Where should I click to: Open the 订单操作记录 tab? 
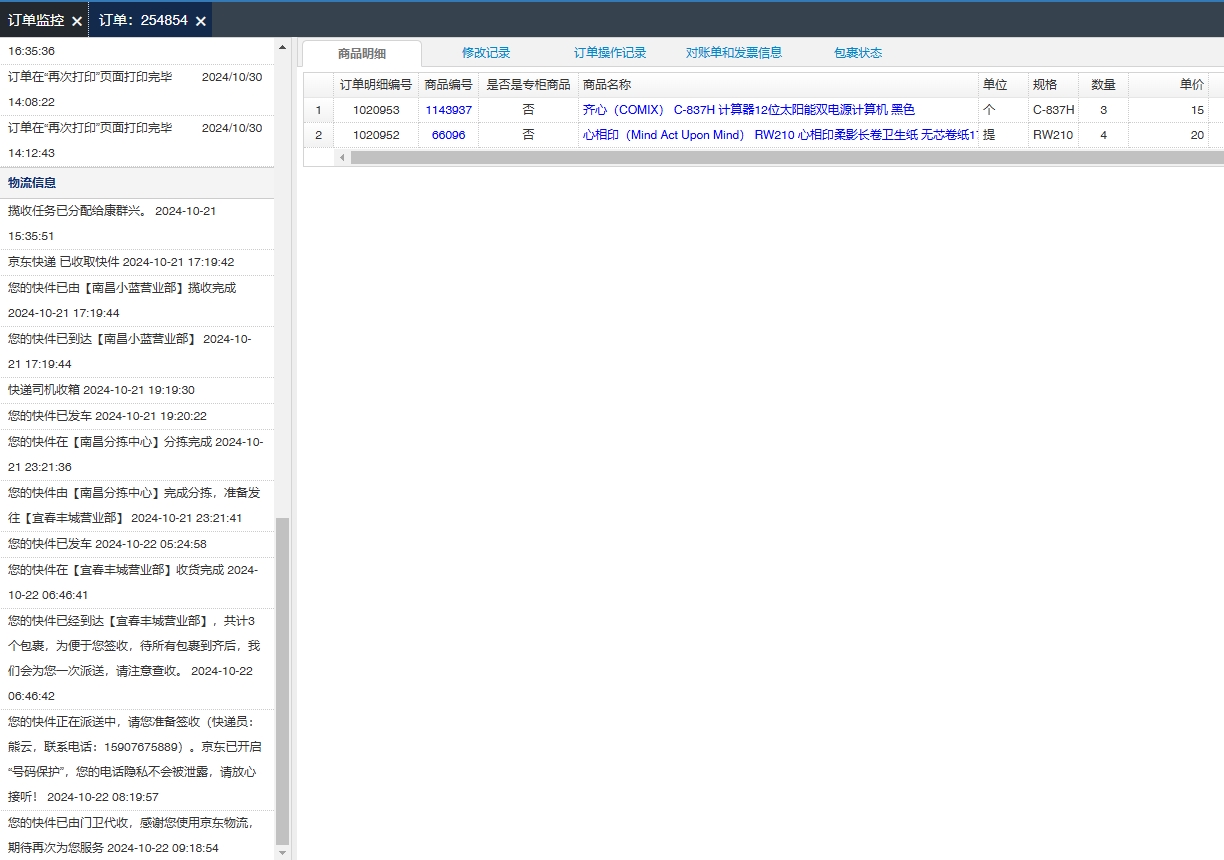[610, 53]
